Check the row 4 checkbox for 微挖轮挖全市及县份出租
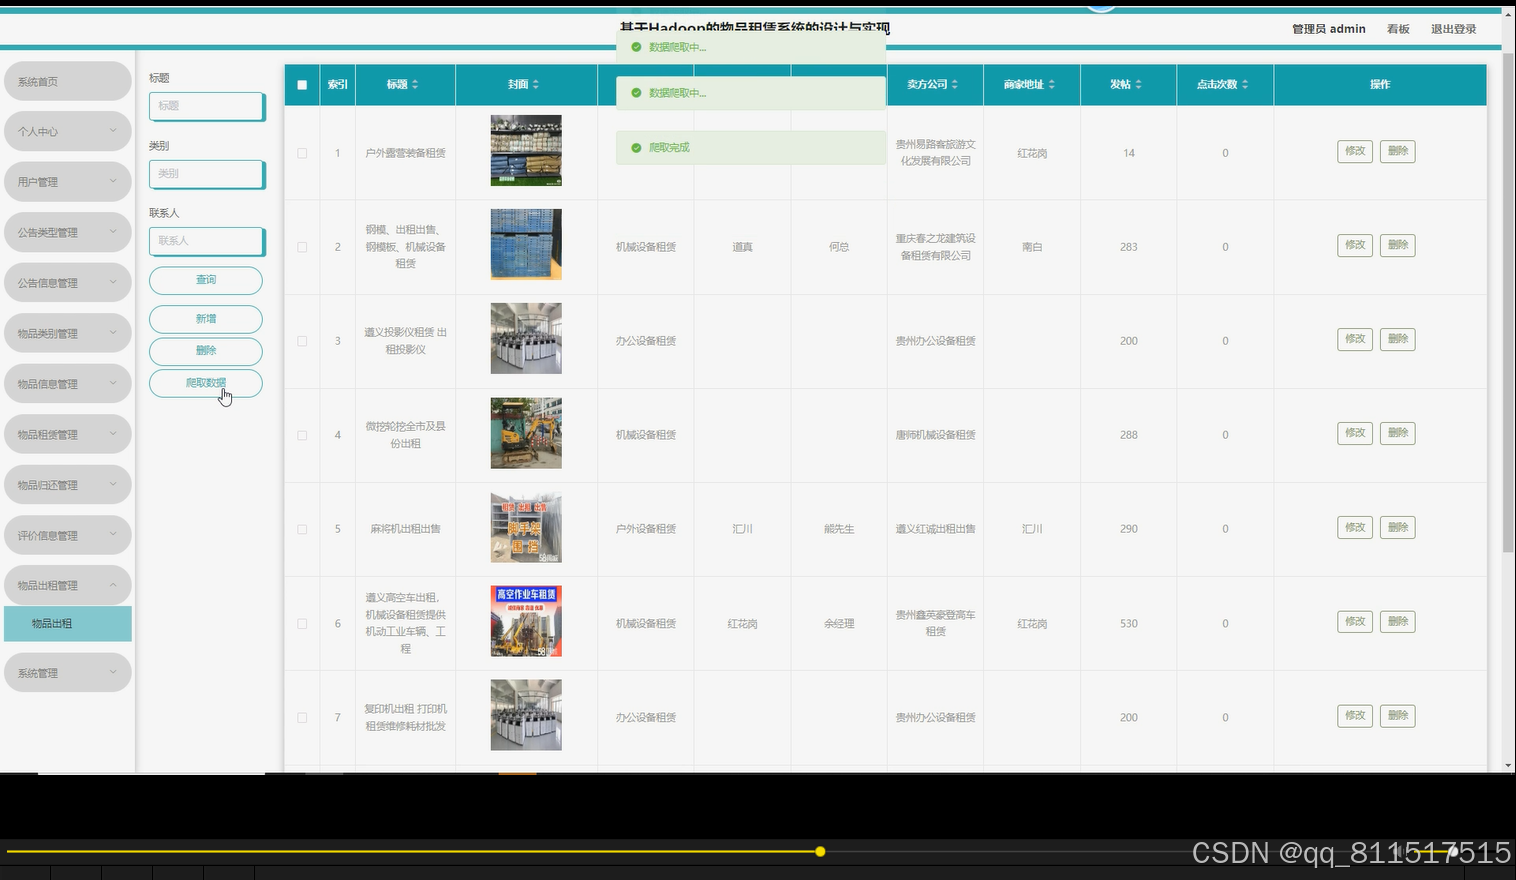The height and width of the screenshot is (880, 1516). (x=302, y=435)
